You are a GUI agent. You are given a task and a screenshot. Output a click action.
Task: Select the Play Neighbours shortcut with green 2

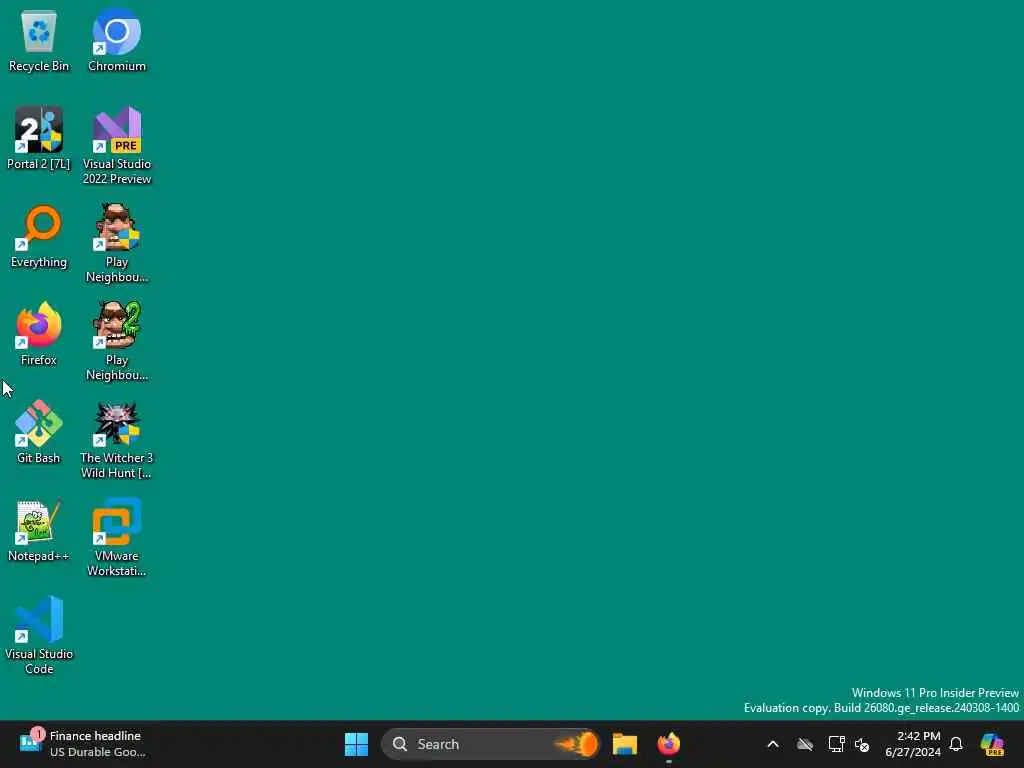coord(117,341)
